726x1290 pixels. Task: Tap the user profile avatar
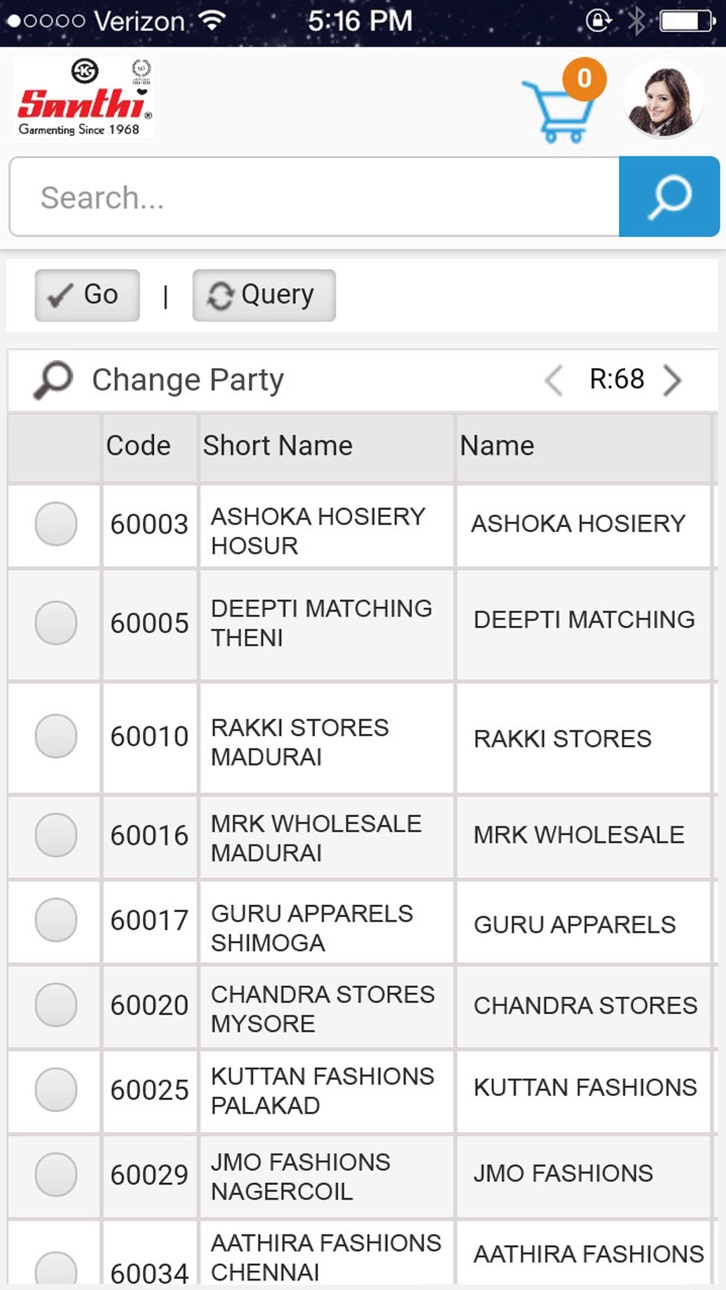tap(663, 100)
